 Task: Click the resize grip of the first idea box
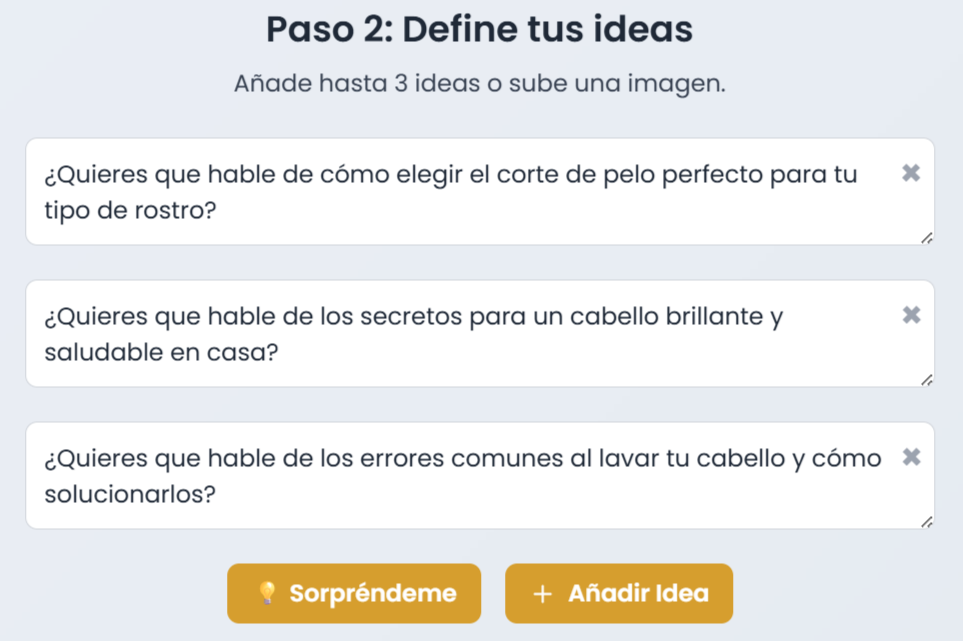pos(928,237)
